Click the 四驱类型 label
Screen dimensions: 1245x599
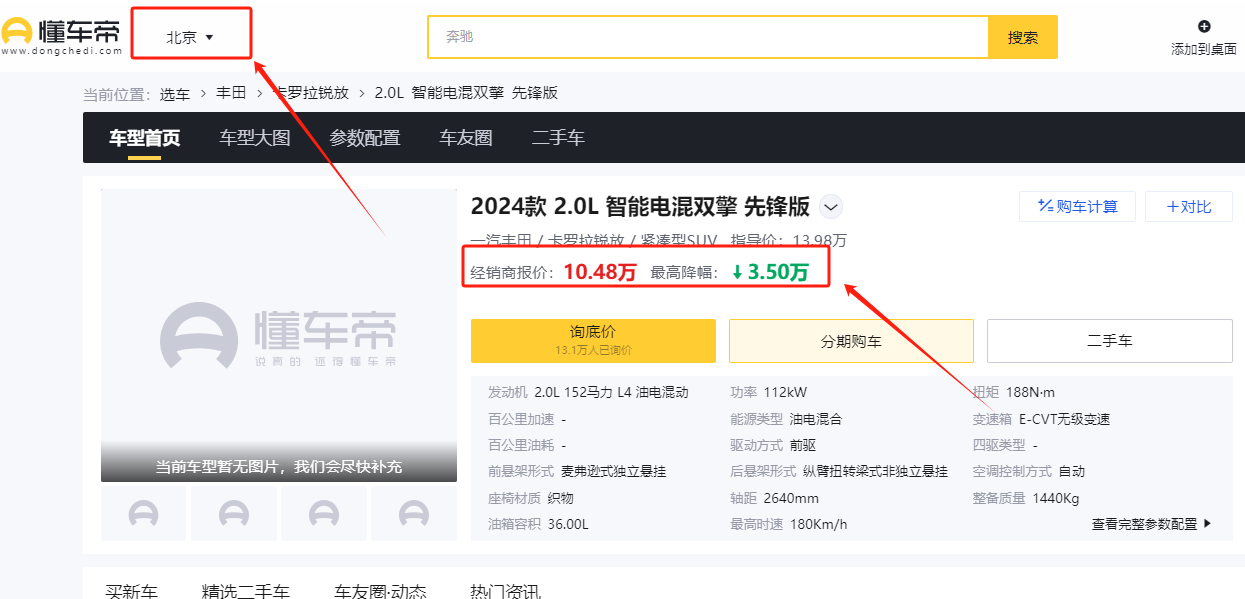point(999,445)
